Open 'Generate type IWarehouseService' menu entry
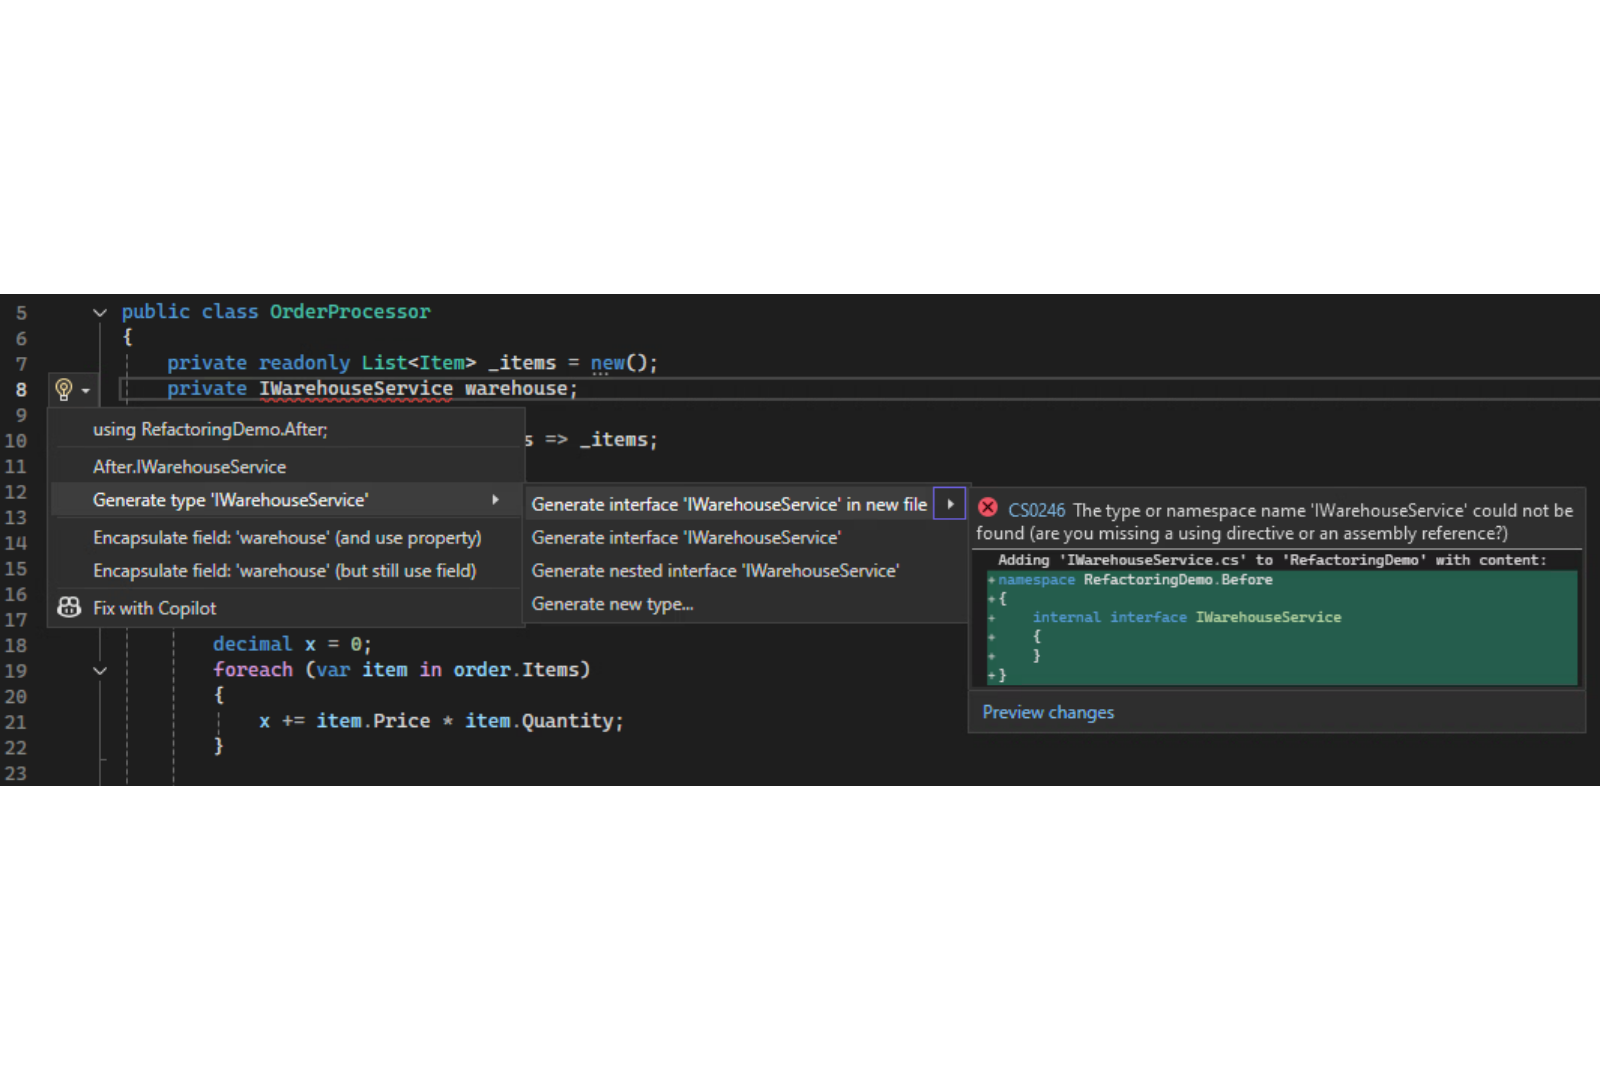 pyautogui.click(x=230, y=500)
